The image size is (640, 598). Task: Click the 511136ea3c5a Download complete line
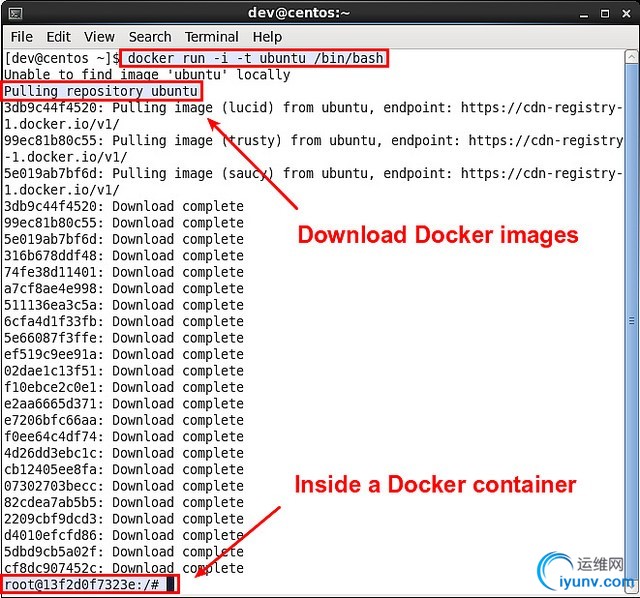click(x=124, y=305)
